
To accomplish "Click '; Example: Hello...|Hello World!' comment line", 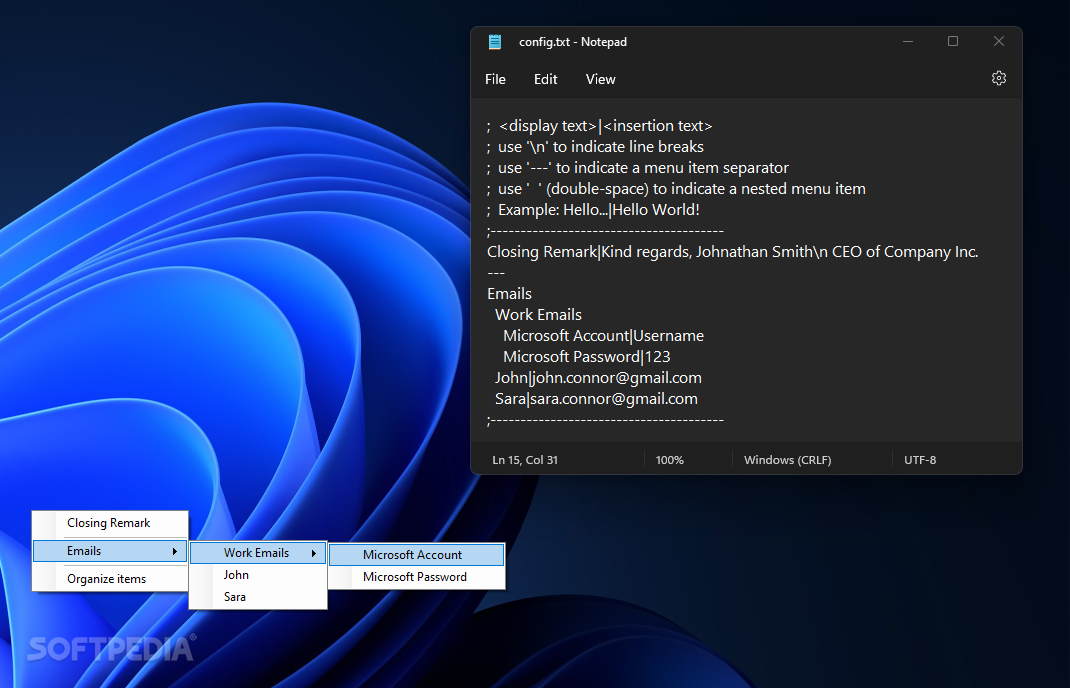I will pyautogui.click(x=593, y=210).
